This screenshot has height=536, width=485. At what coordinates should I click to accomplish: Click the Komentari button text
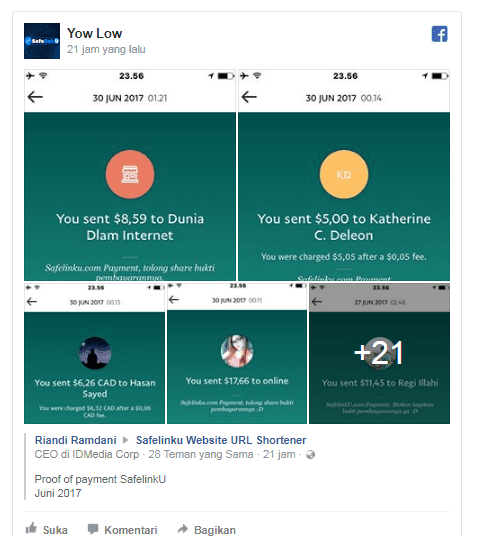pyautogui.click(x=131, y=530)
